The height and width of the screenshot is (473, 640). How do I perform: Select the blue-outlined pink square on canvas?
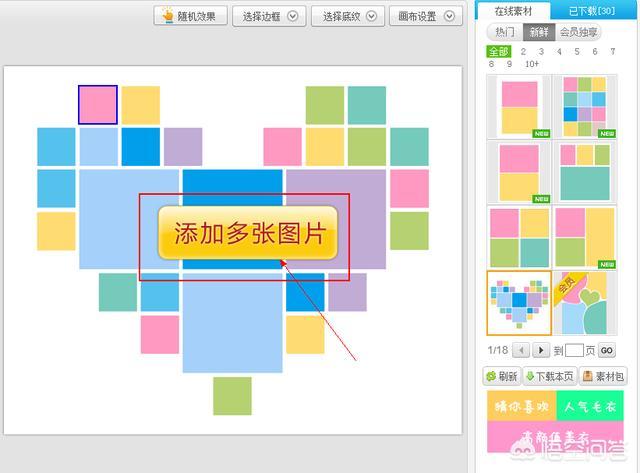[98, 105]
